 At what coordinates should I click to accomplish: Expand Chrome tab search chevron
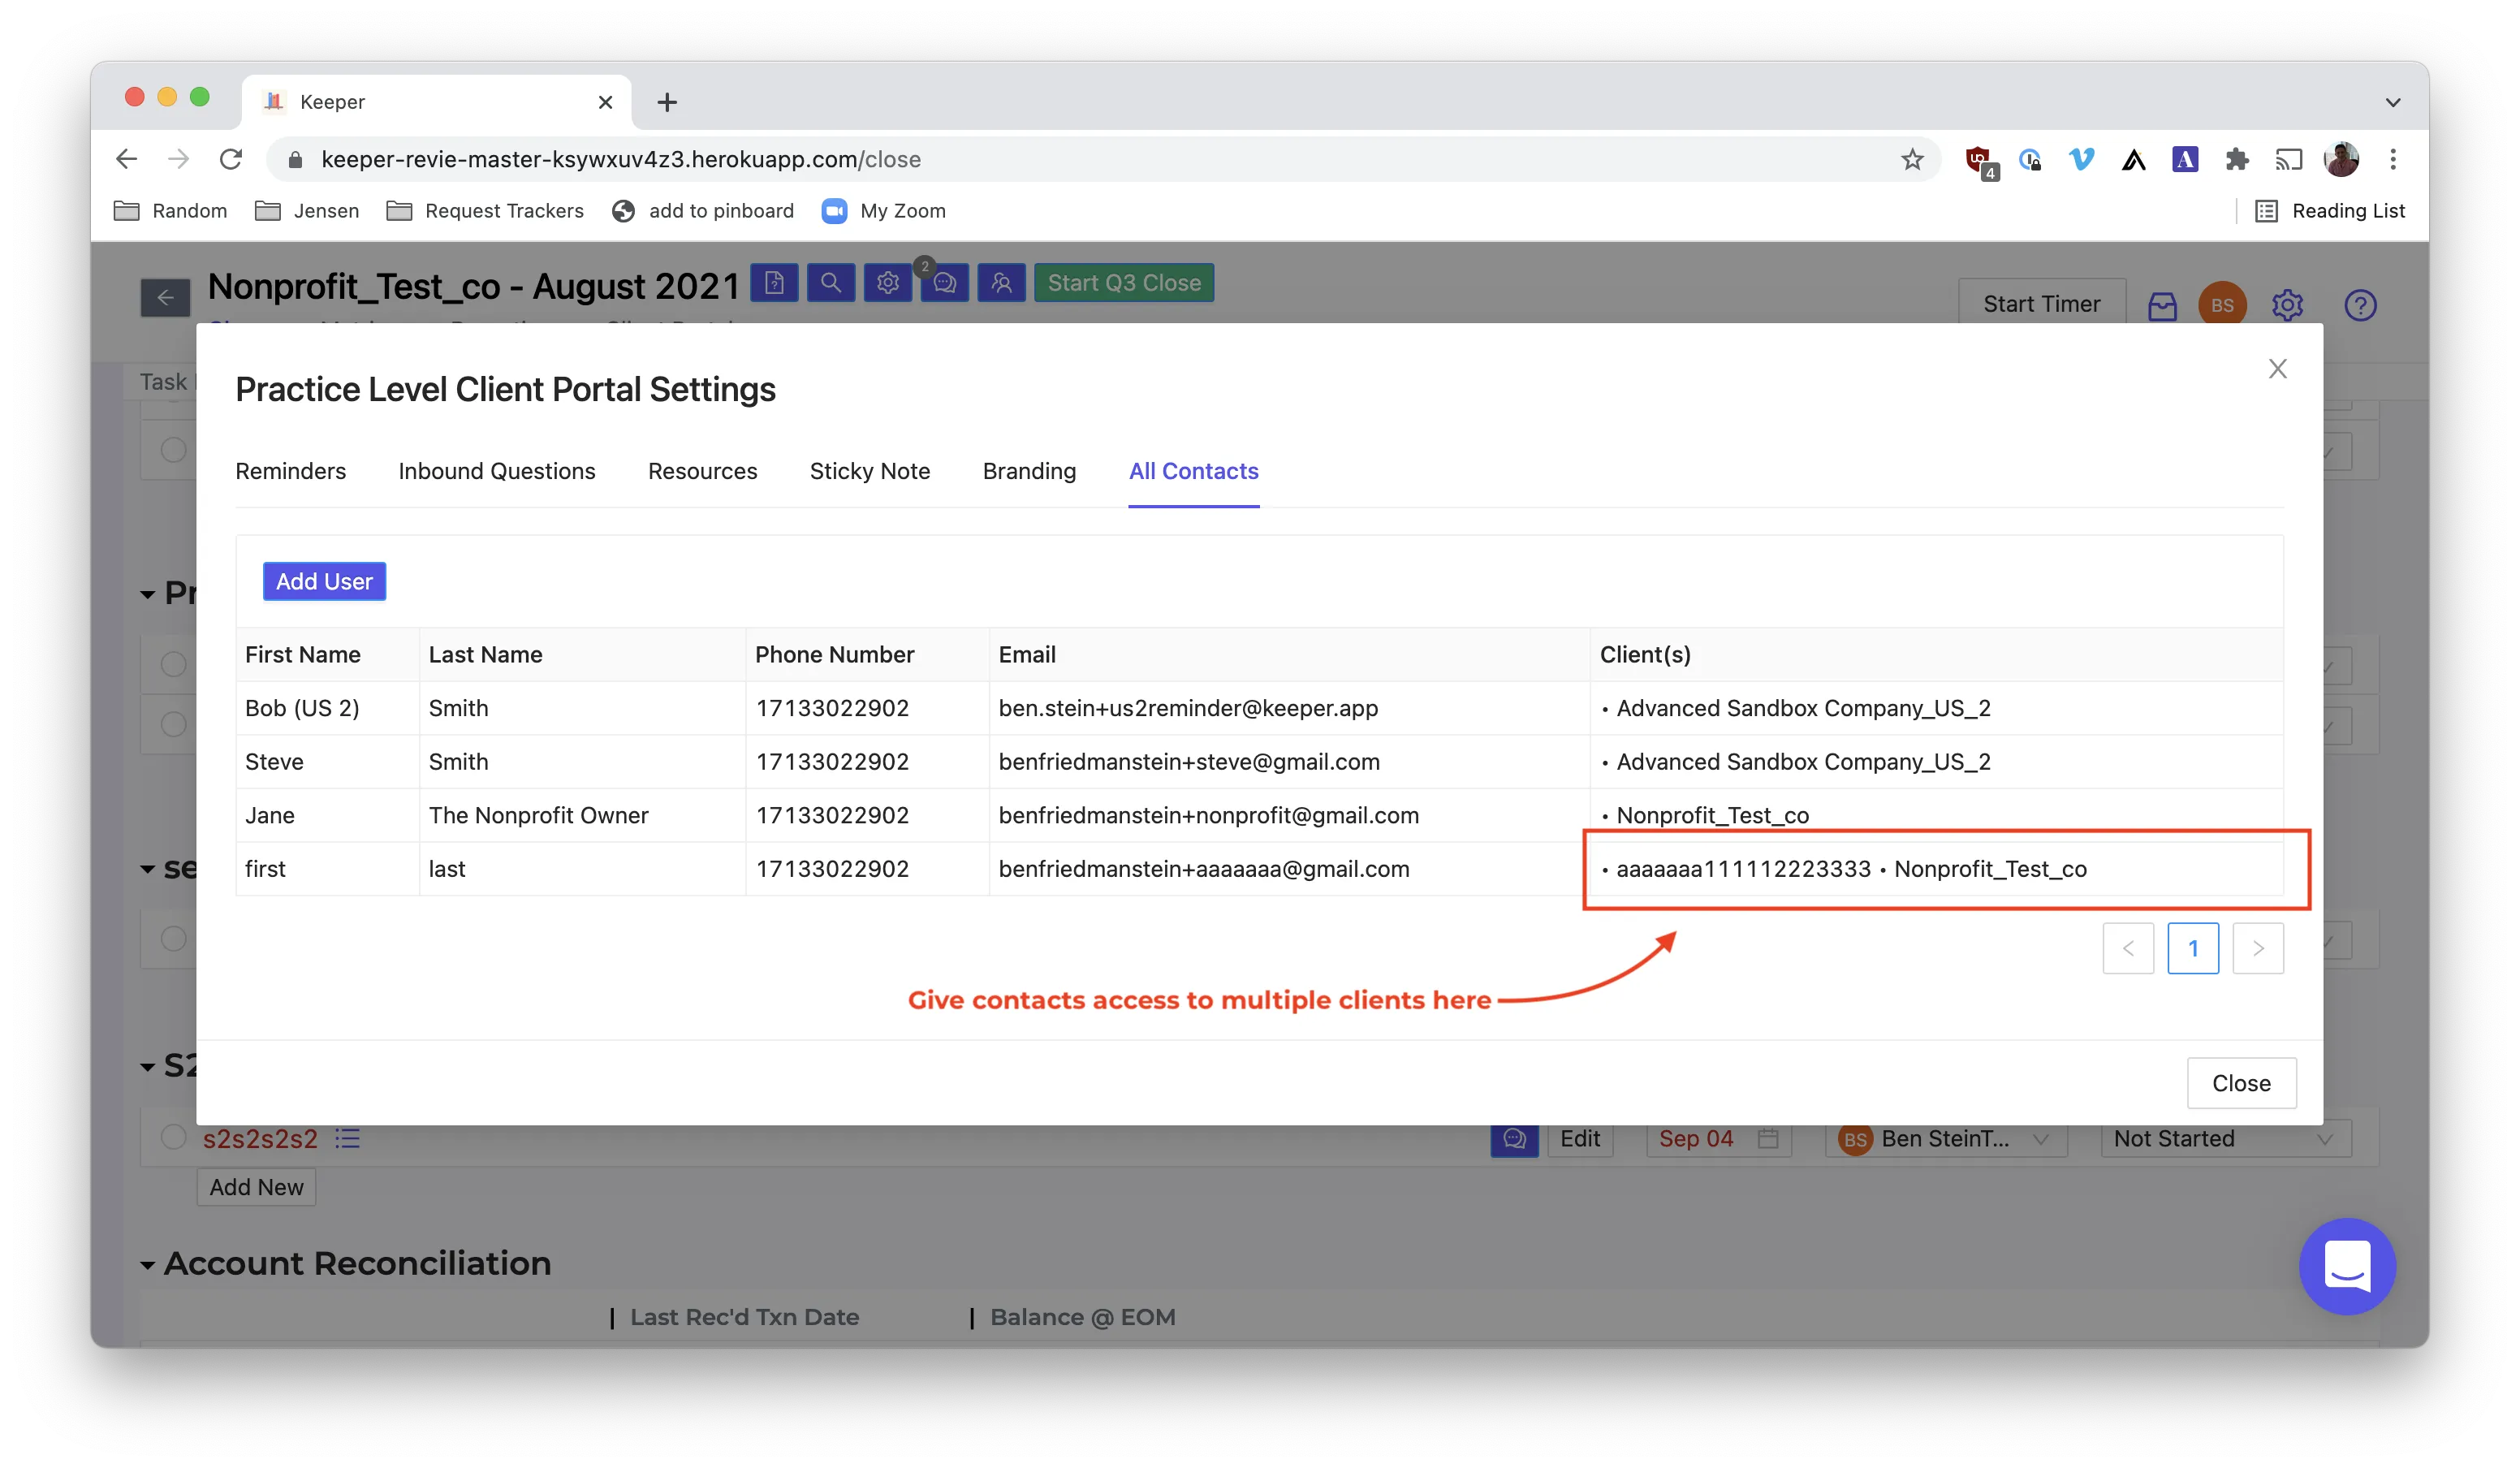2393,102
